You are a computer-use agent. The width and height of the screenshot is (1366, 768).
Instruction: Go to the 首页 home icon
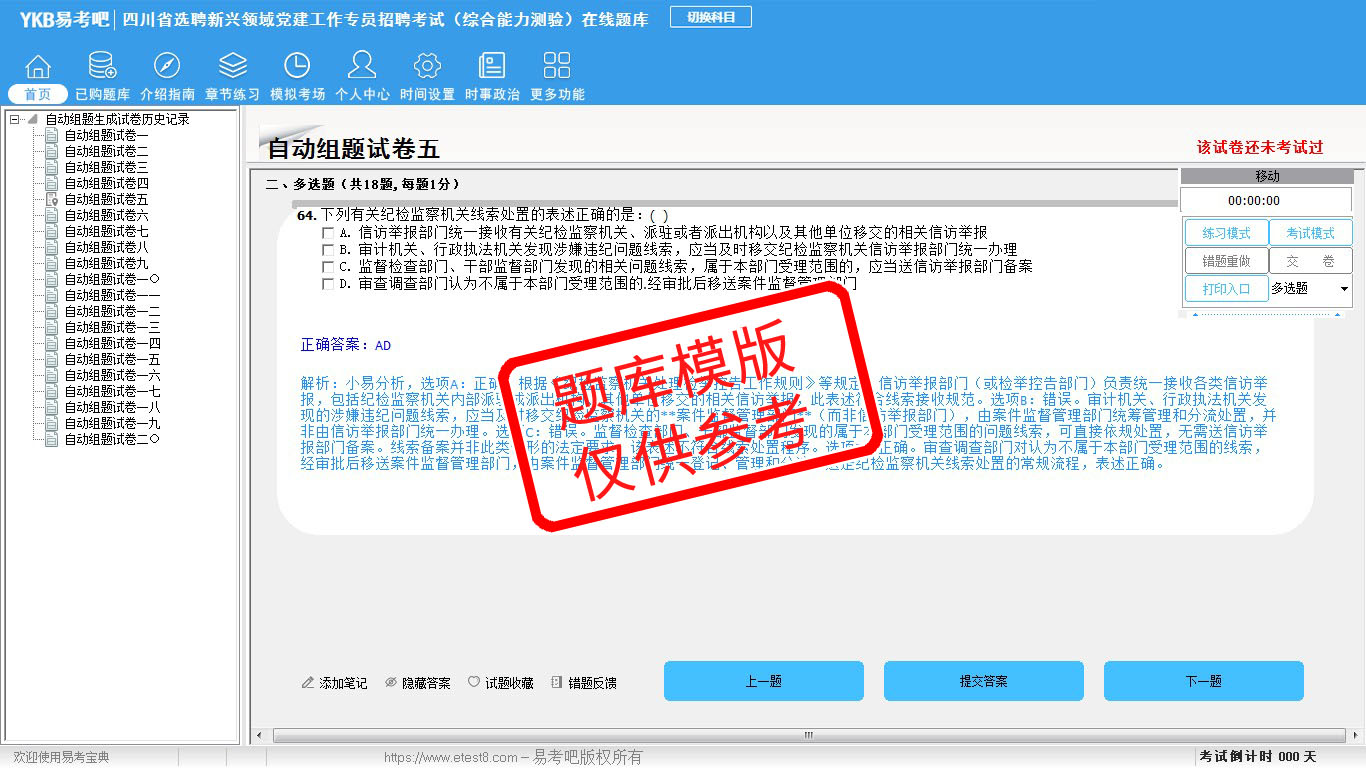click(x=38, y=67)
